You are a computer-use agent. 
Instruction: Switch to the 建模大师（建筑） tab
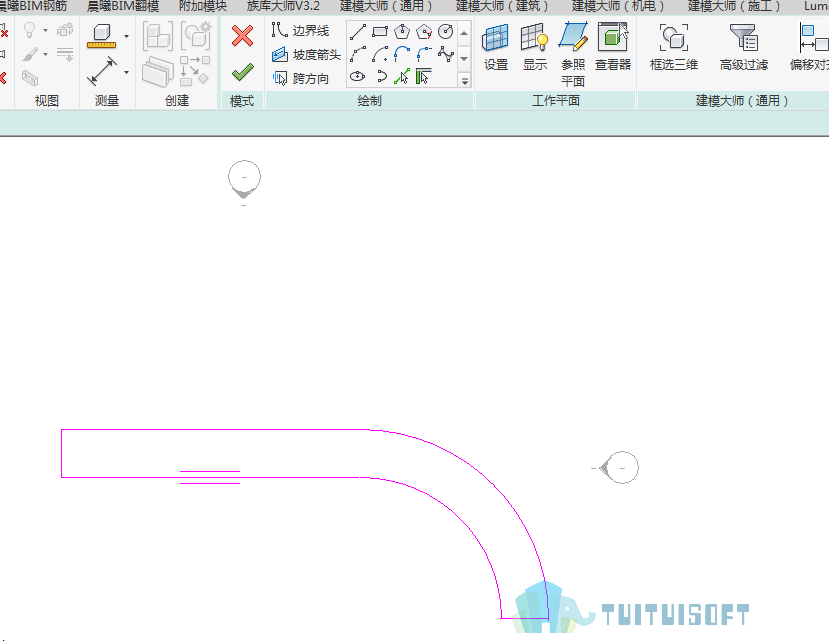pos(502,6)
